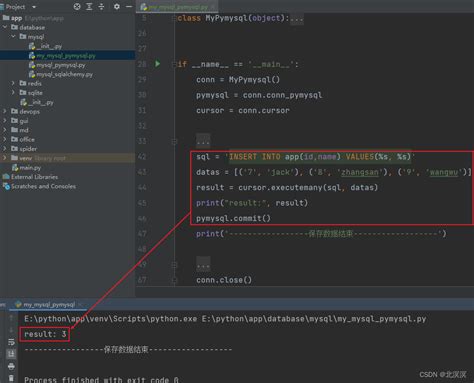
Task: Expand folded region fold marker at line 49
Action: pos(174,265)
